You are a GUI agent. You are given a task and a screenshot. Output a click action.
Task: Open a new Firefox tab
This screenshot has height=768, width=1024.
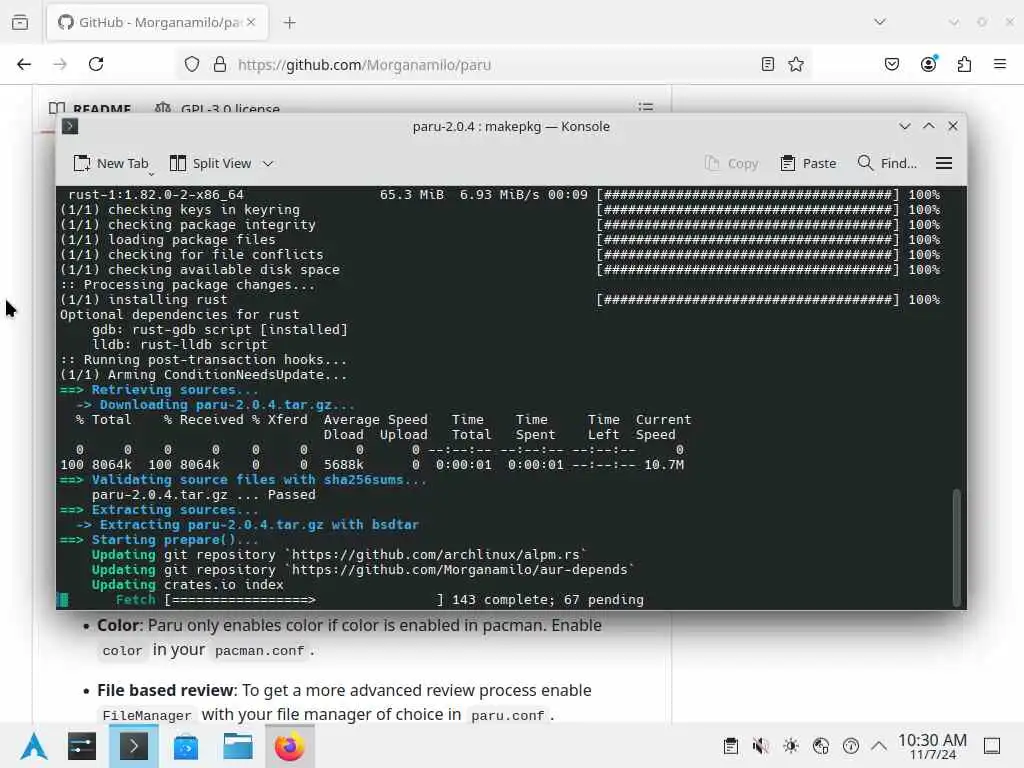[290, 23]
